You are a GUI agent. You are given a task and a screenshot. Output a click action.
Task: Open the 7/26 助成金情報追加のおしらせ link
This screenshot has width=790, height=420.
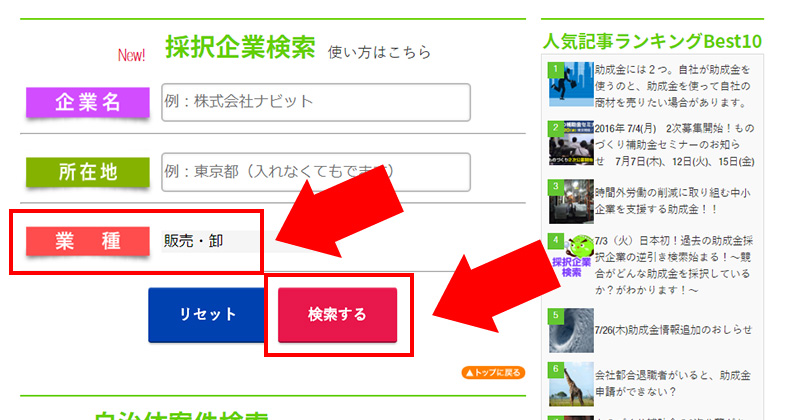(671, 330)
